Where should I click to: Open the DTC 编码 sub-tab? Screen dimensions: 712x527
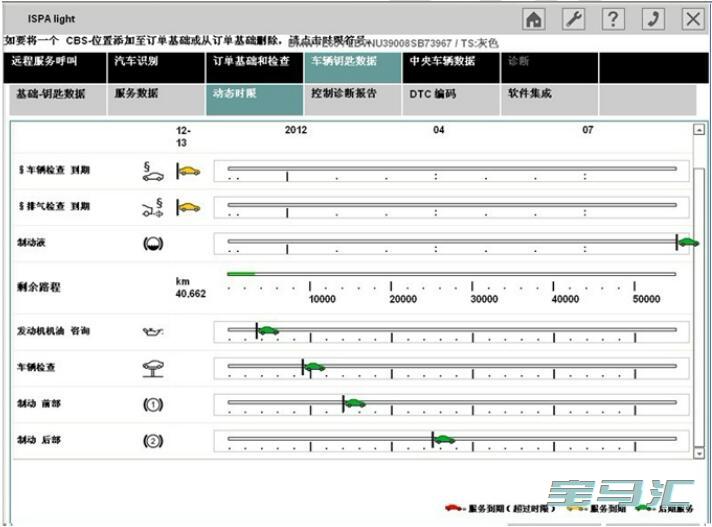click(451, 100)
